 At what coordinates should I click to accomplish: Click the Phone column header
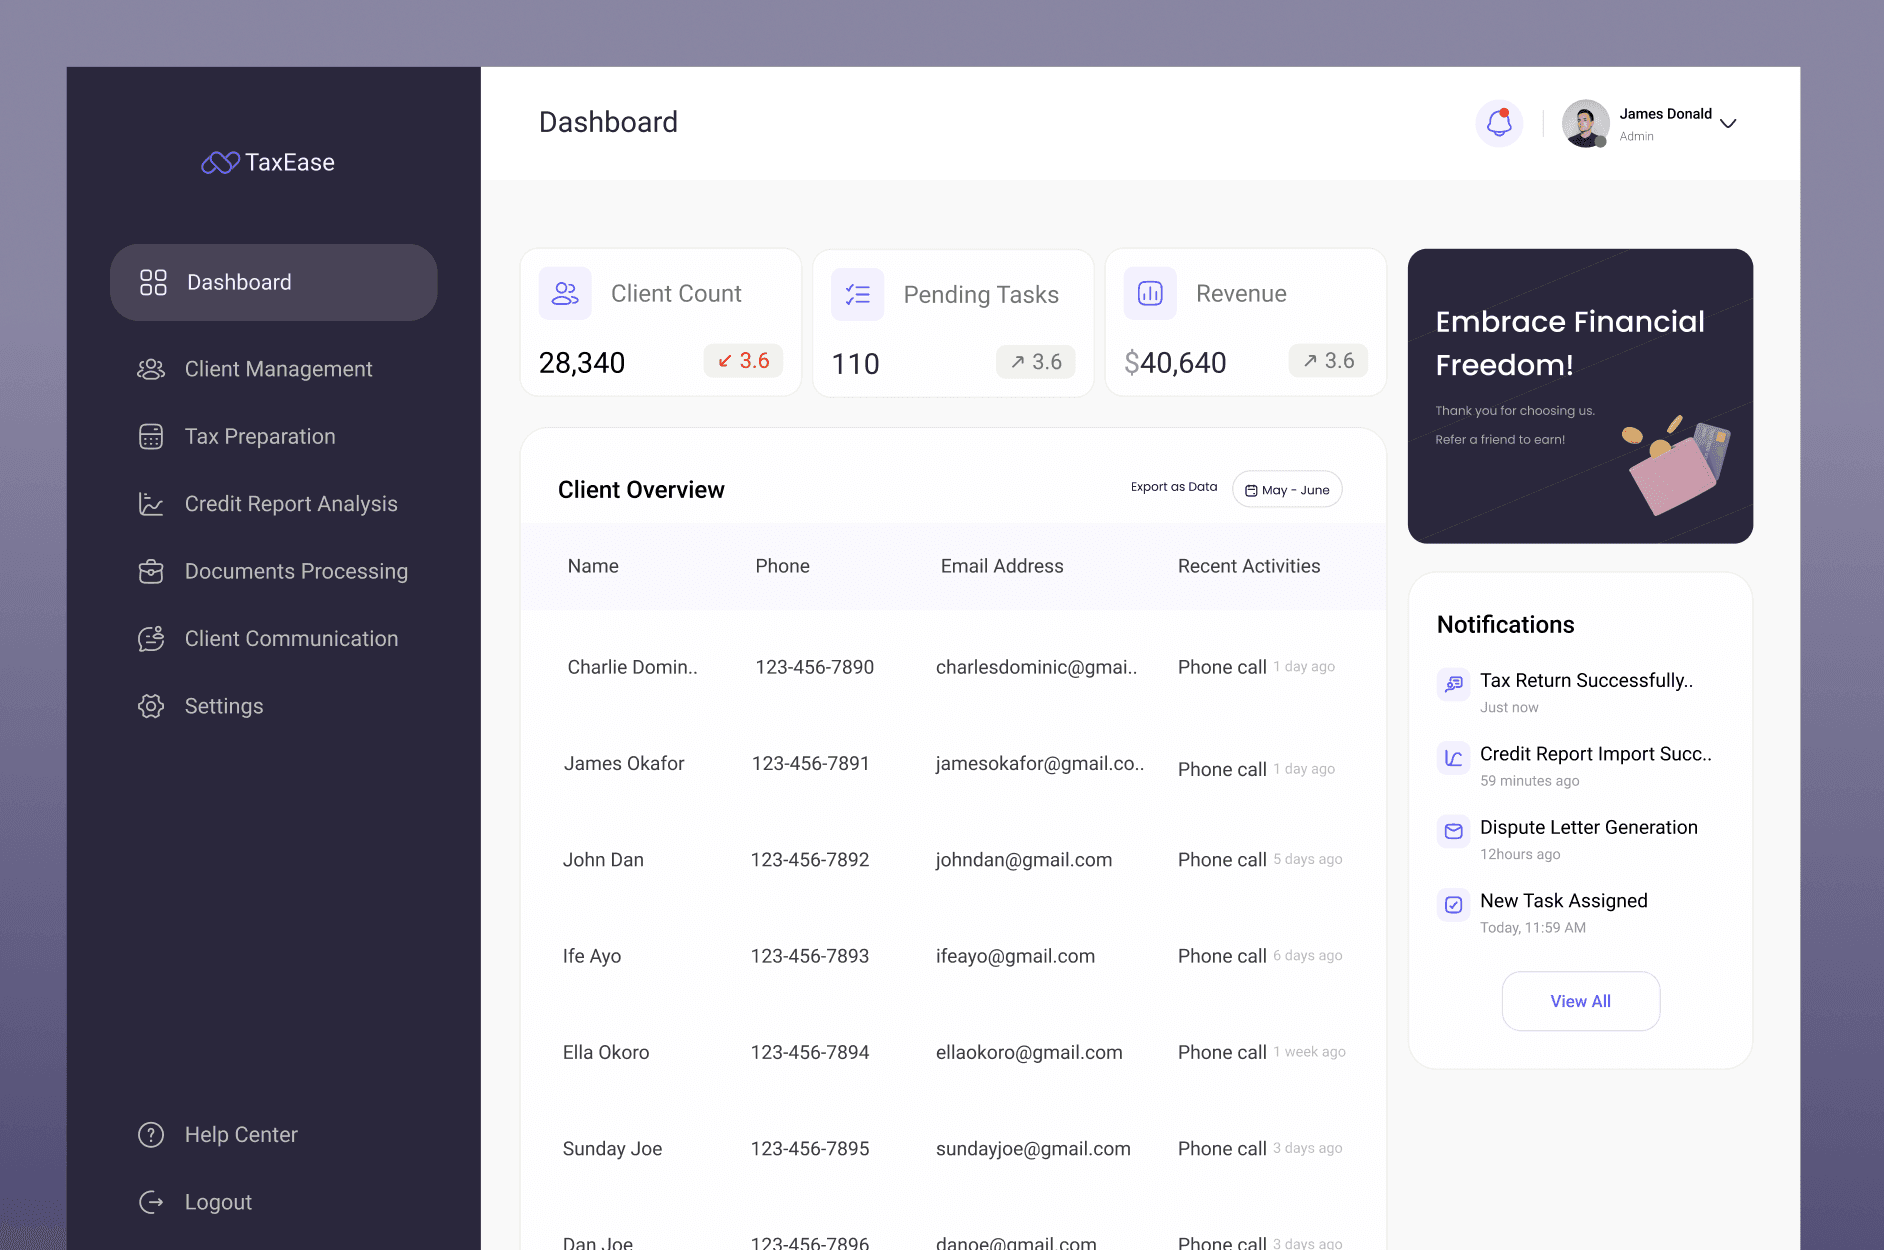(782, 566)
